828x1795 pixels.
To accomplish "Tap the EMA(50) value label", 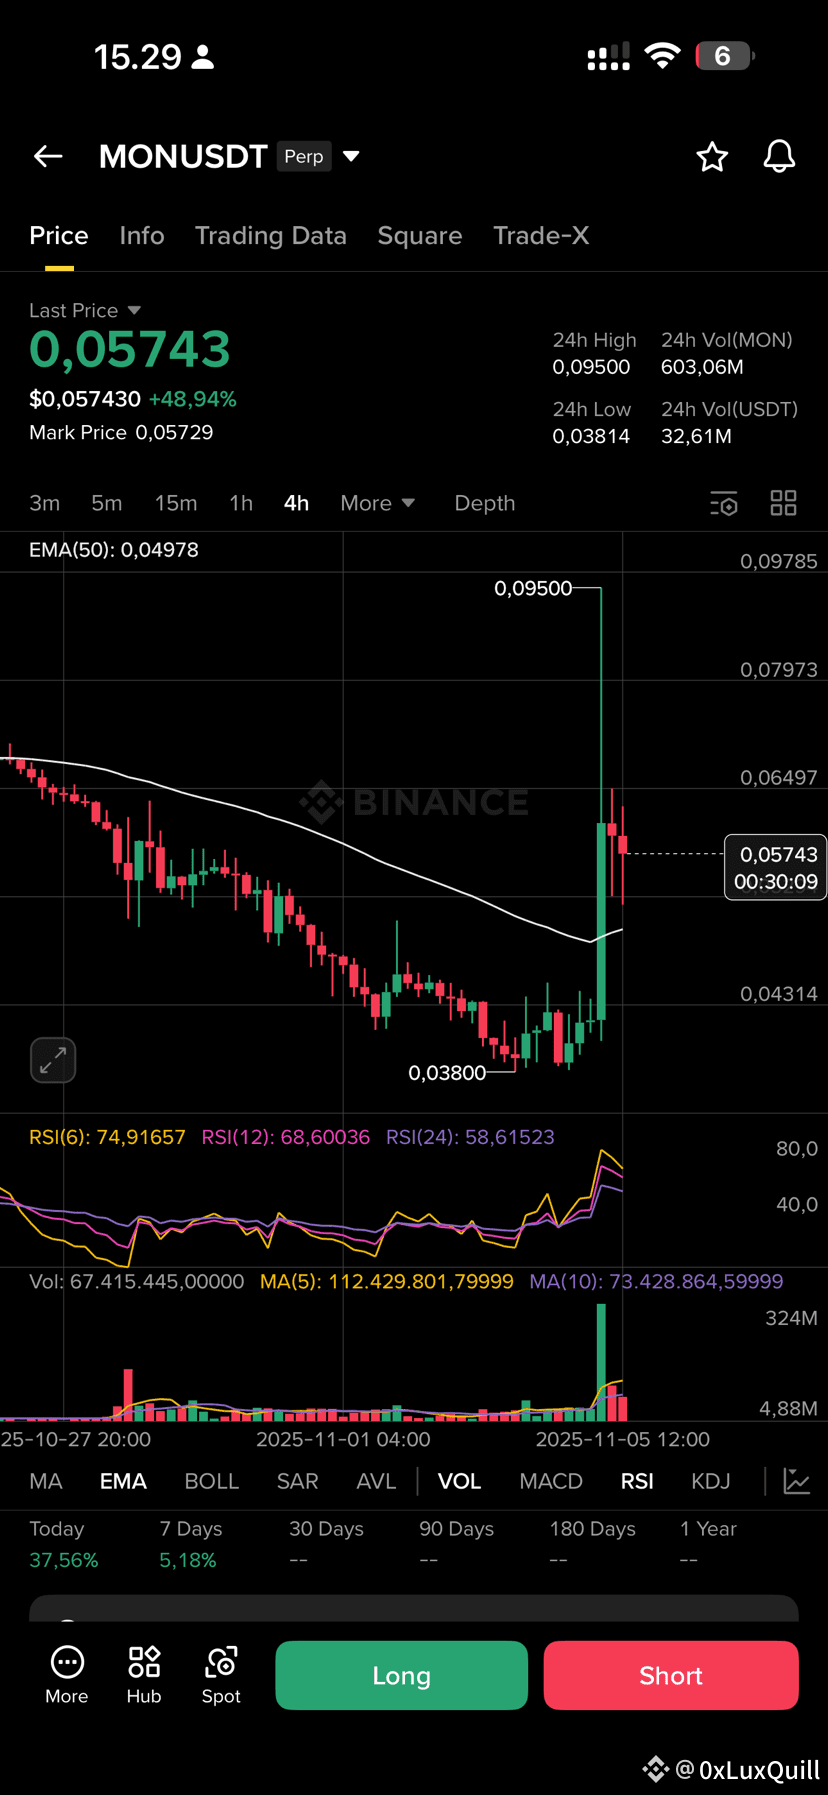I will coord(114,550).
